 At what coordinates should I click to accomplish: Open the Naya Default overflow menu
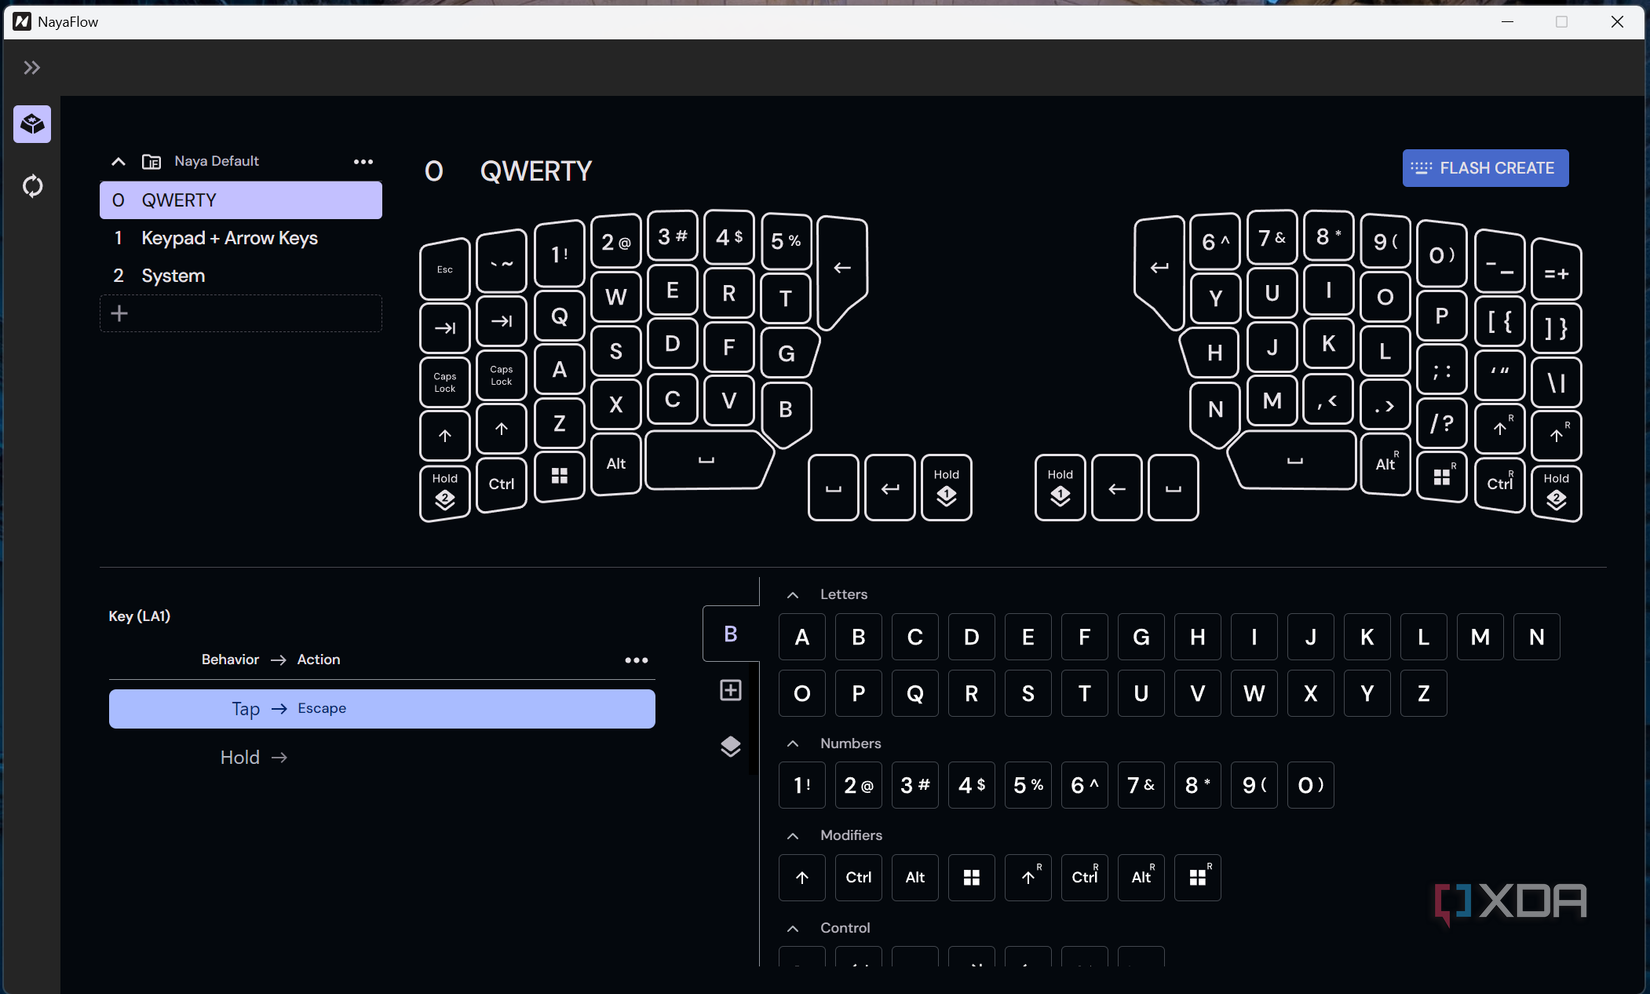pos(364,161)
